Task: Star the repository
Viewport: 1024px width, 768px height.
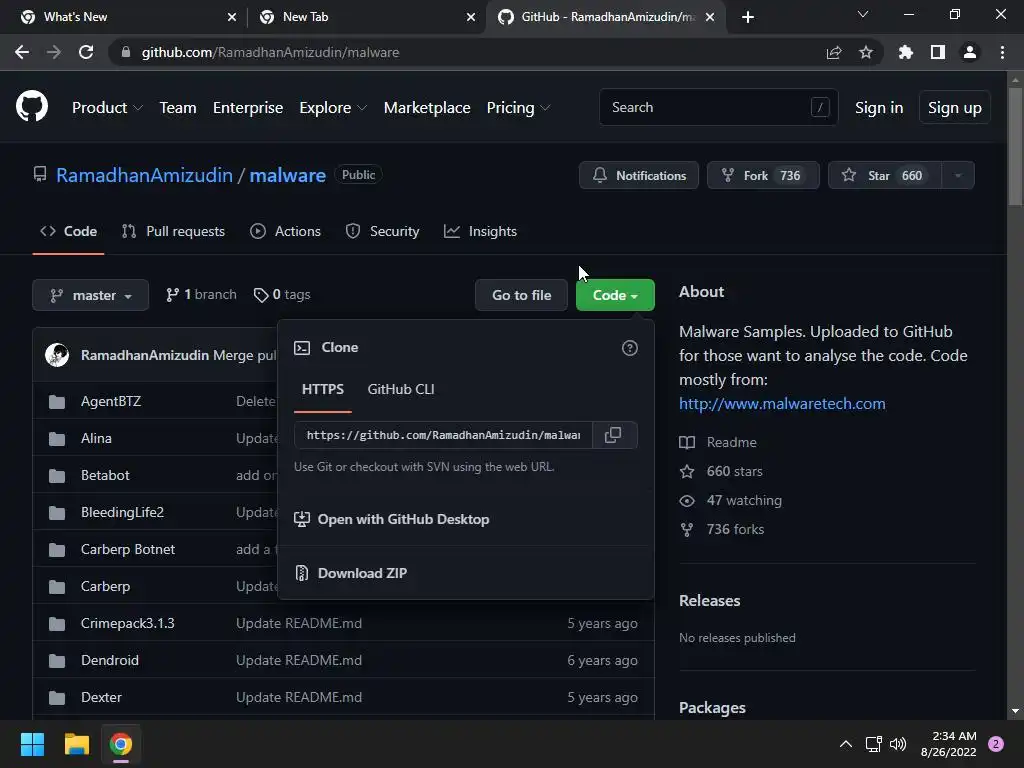Action: coord(885,175)
